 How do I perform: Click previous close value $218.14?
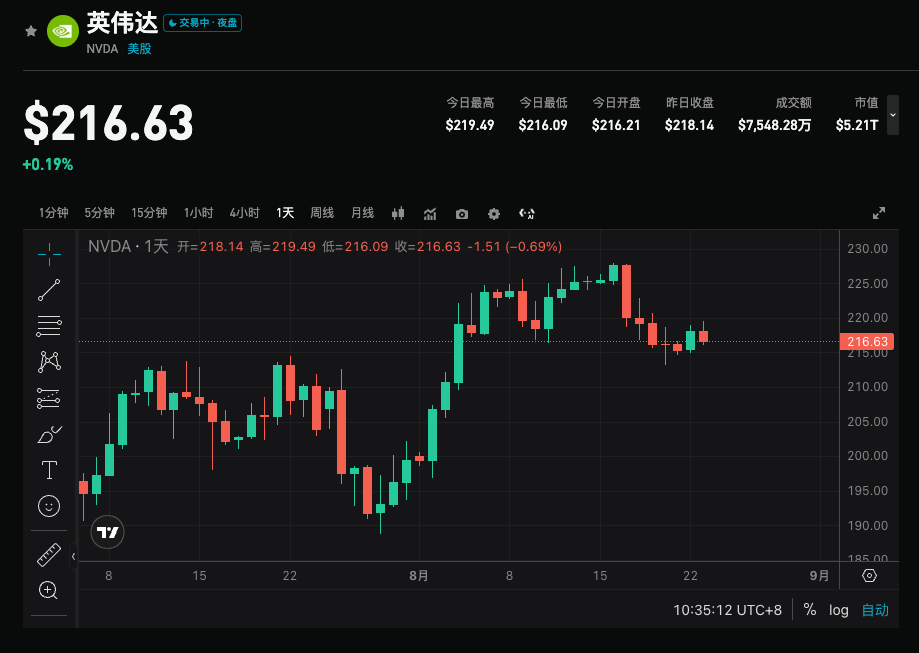pyautogui.click(x=689, y=125)
